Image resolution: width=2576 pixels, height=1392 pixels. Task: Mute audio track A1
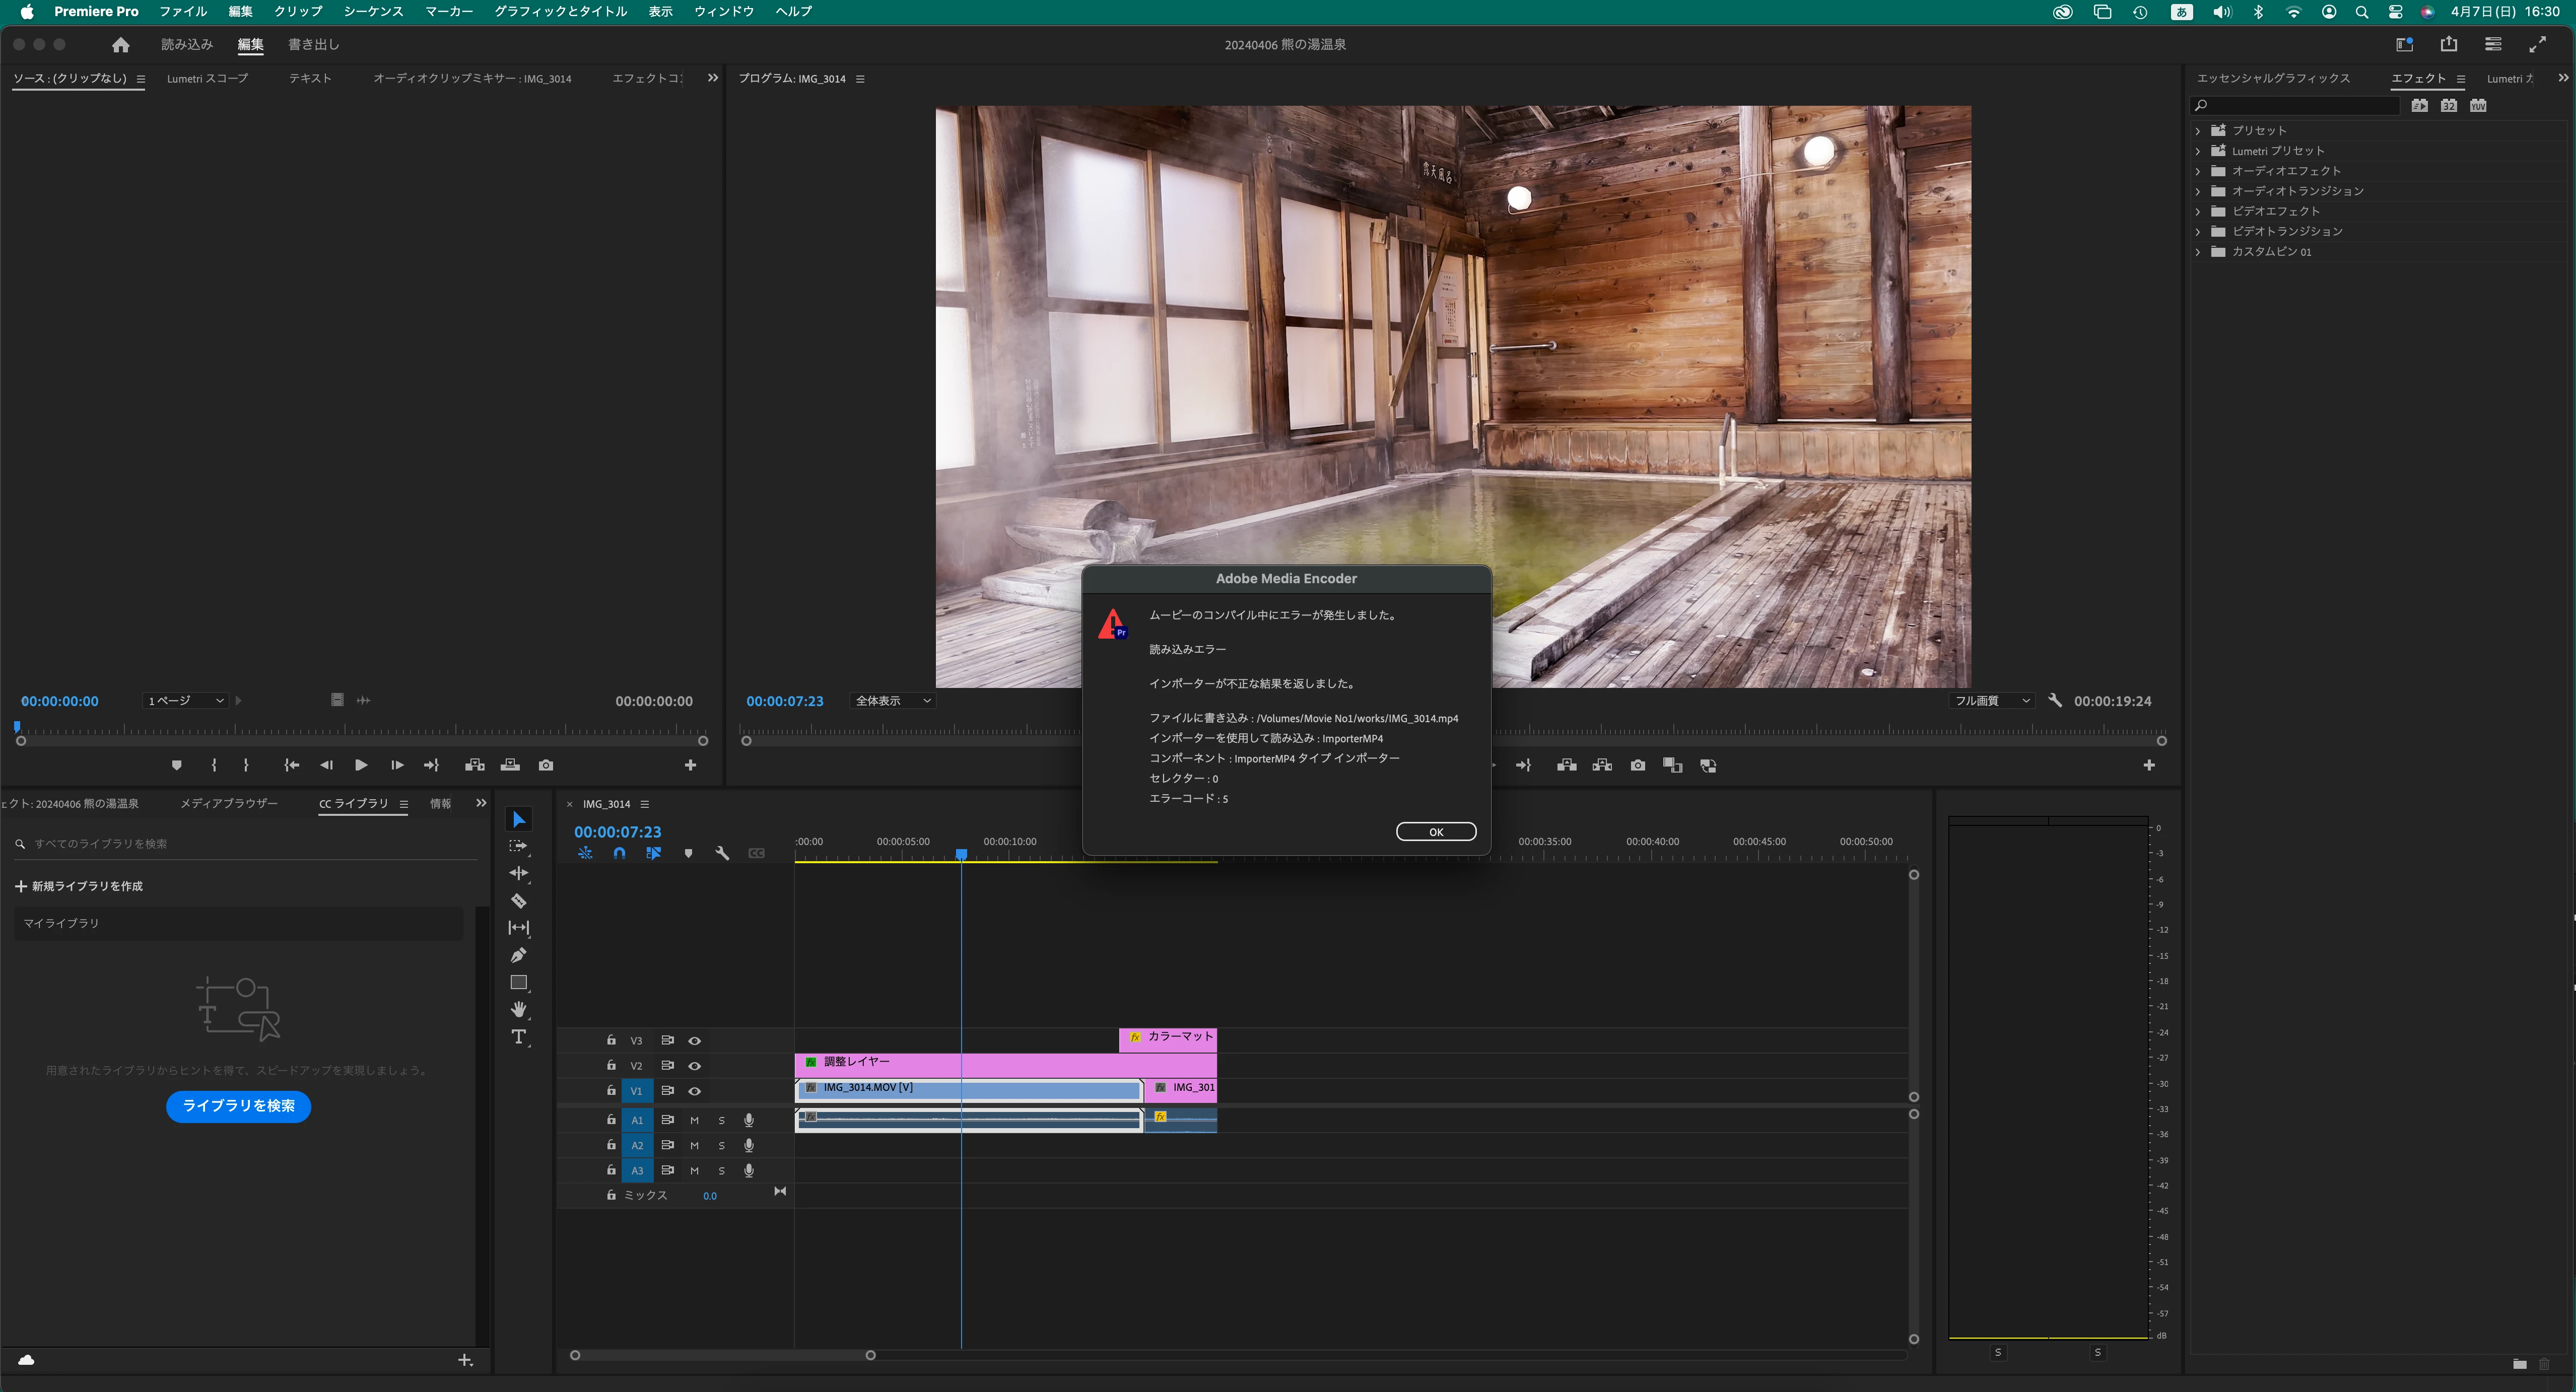pyautogui.click(x=694, y=1120)
